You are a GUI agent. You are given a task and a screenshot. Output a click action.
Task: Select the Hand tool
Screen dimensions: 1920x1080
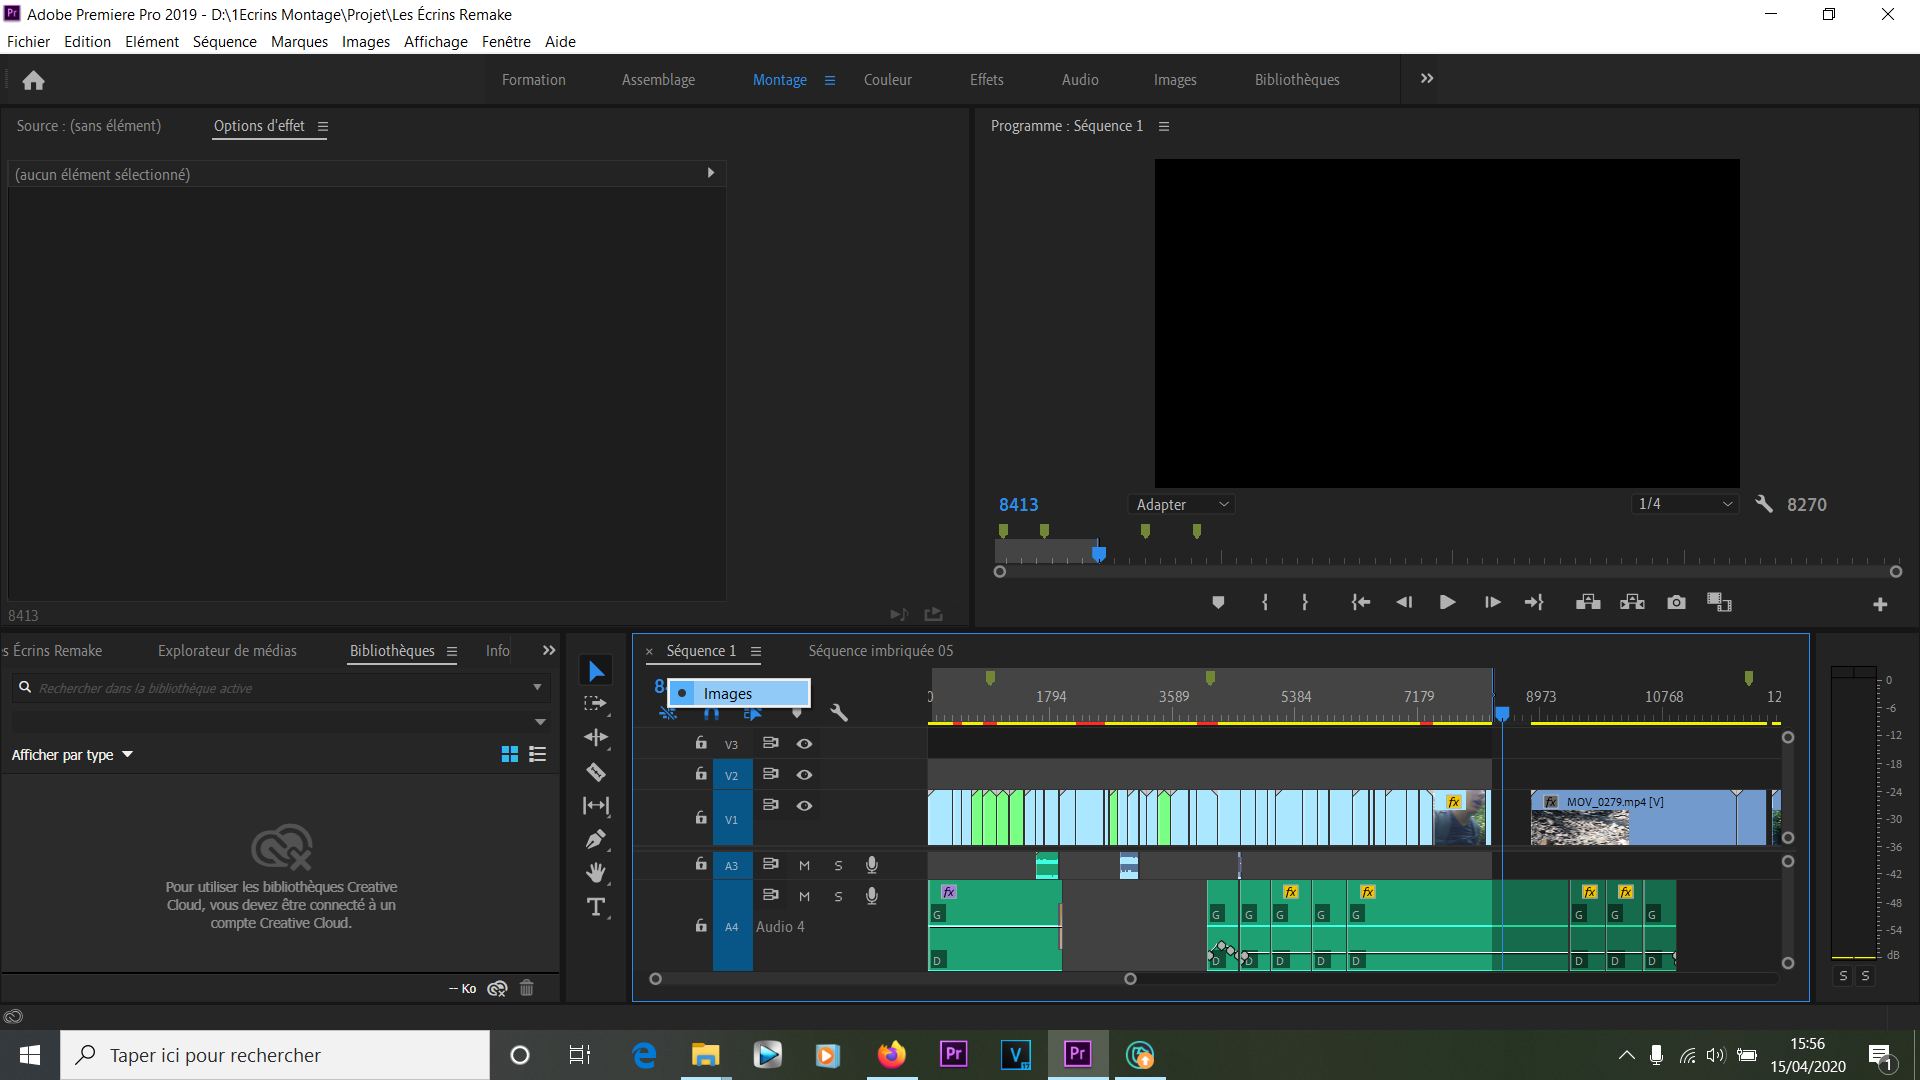point(596,873)
